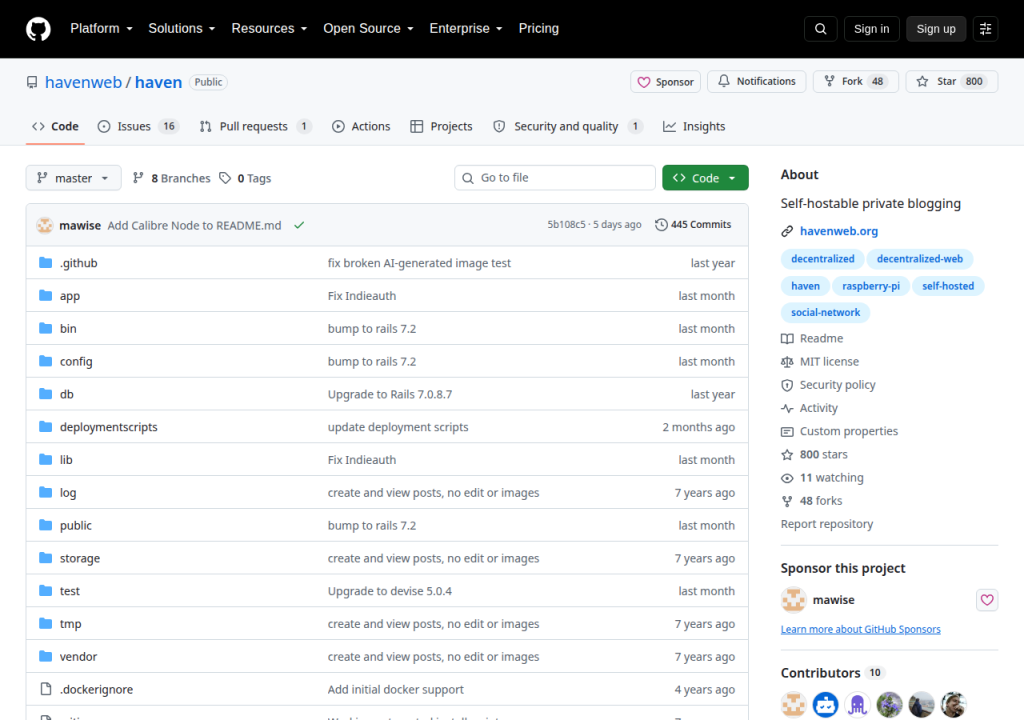Click the Notifications bell button
Viewport: 1024px width, 720px height.
pos(757,81)
